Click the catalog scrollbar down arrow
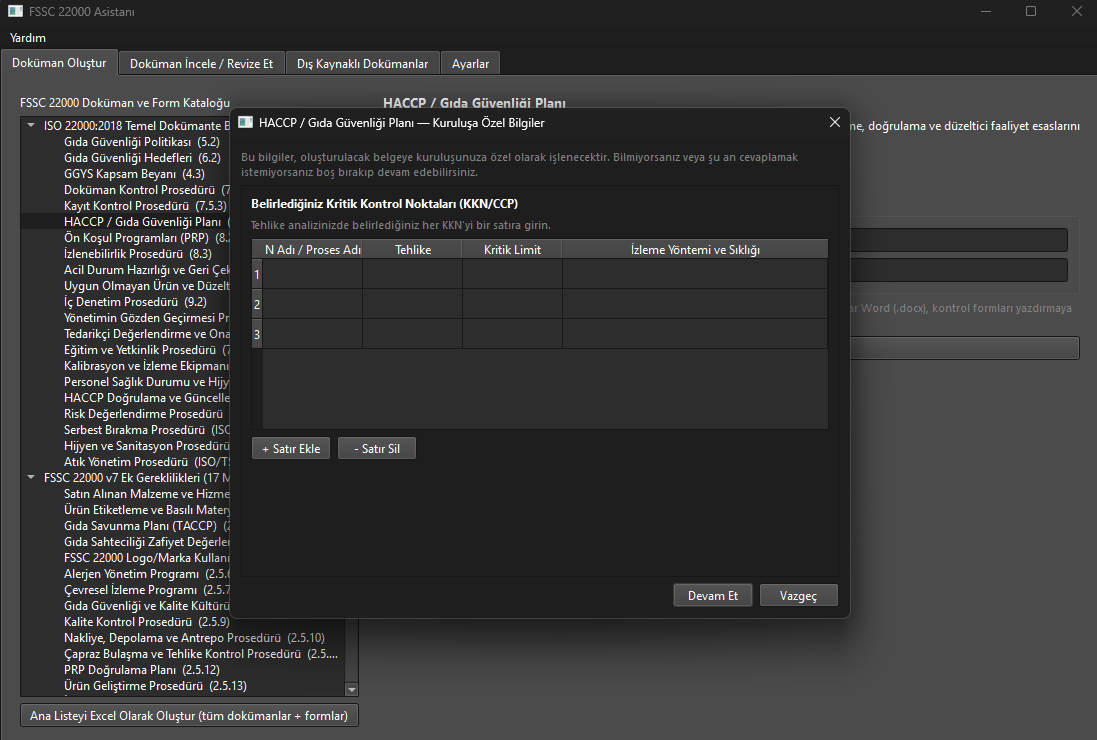This screenshot has width=1097, height=740. [352, 690]
